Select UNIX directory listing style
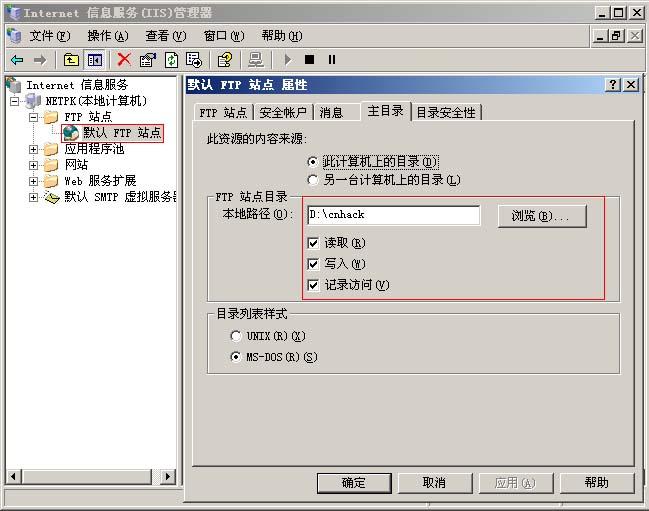Viewport: 649px width, 511px height. (236, 336)
